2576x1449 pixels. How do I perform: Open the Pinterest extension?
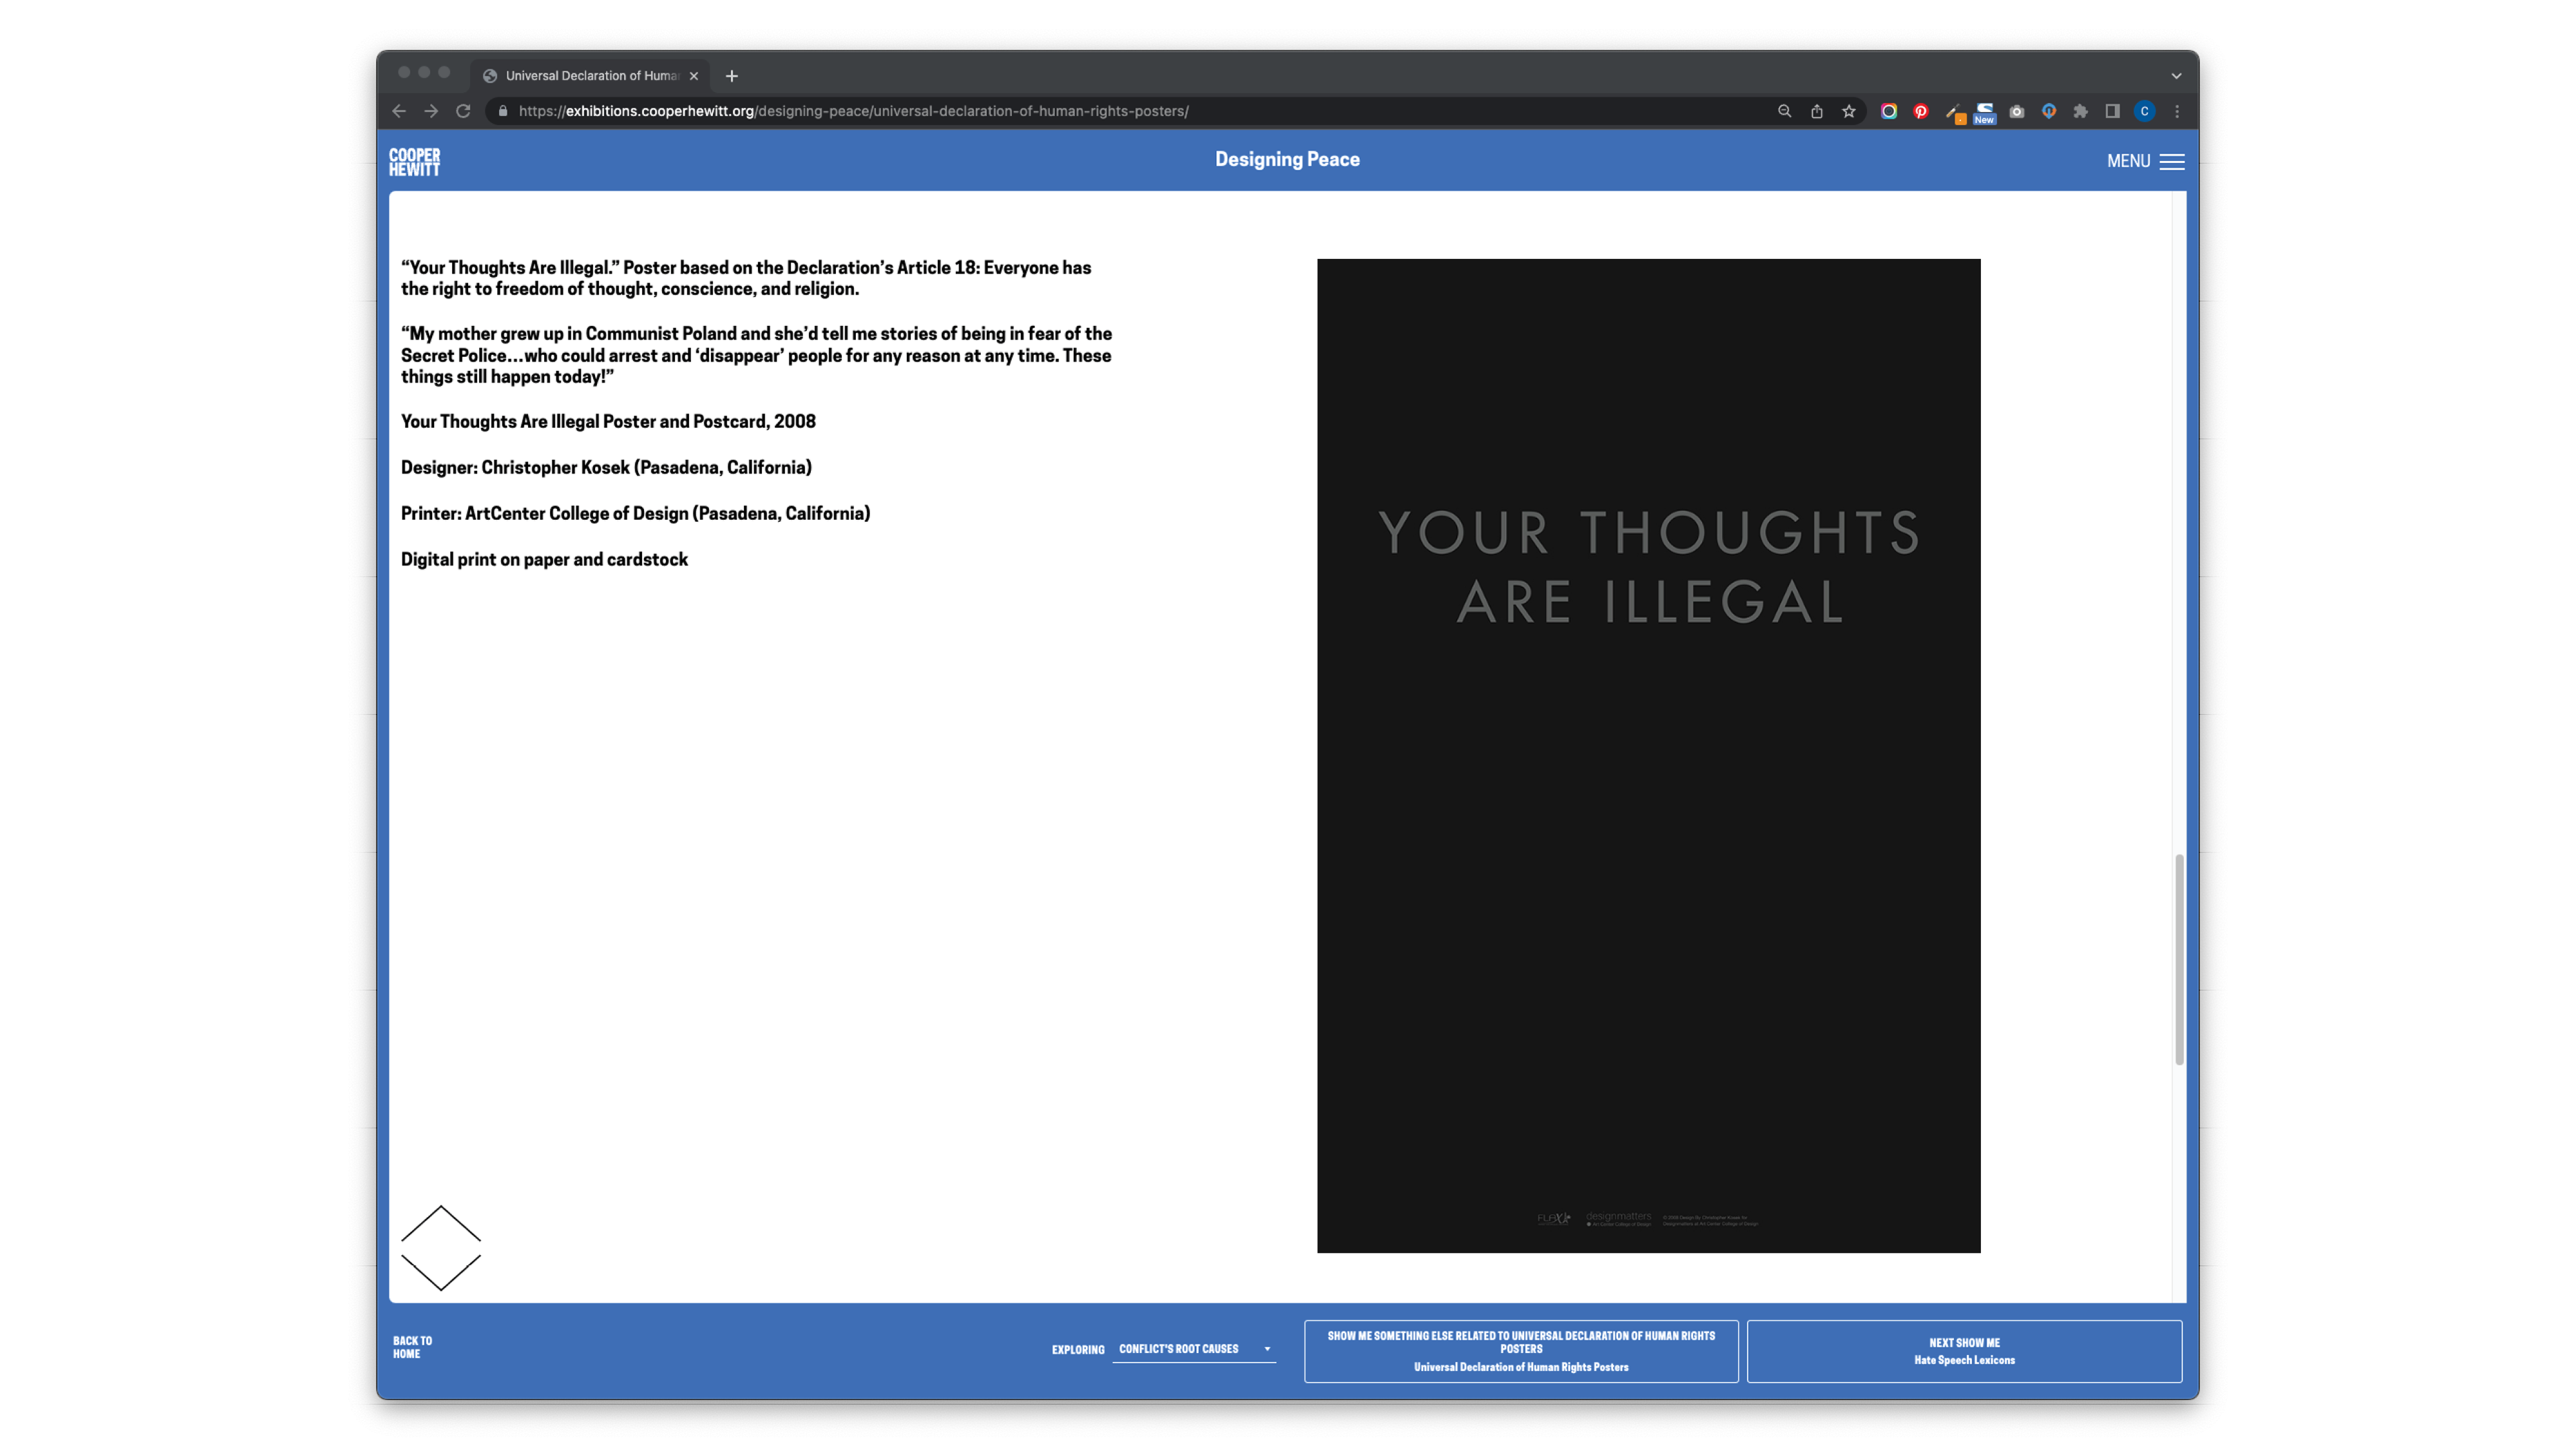click(1920, 111)
